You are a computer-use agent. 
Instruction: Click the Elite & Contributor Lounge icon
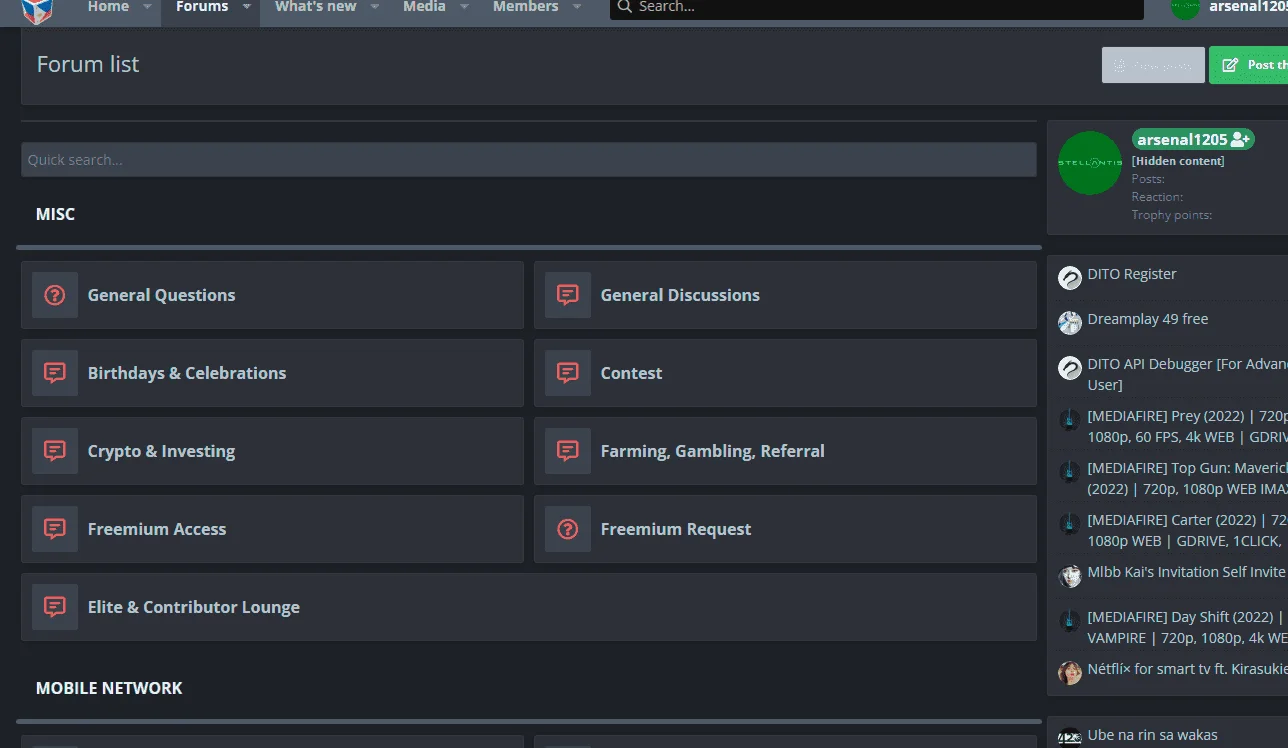(x=55, y=607)
